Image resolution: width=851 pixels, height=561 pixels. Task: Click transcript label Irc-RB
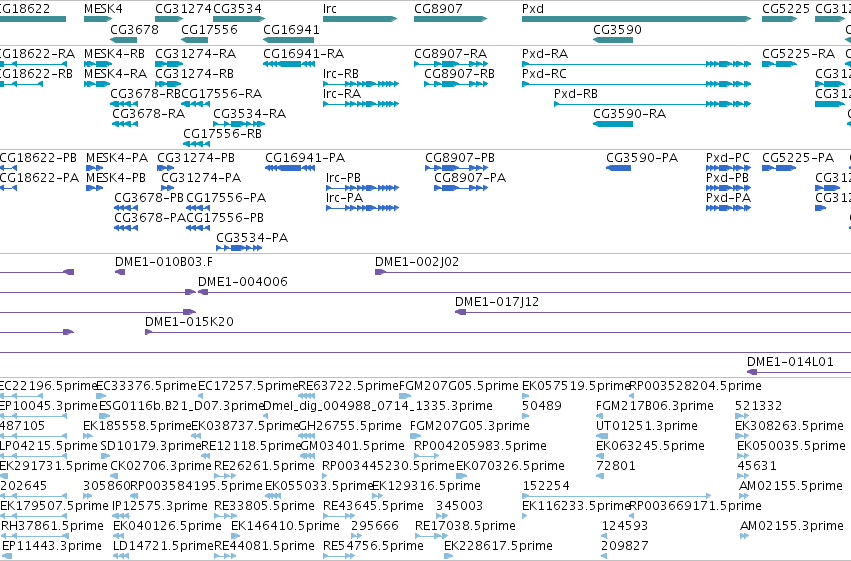341,74
